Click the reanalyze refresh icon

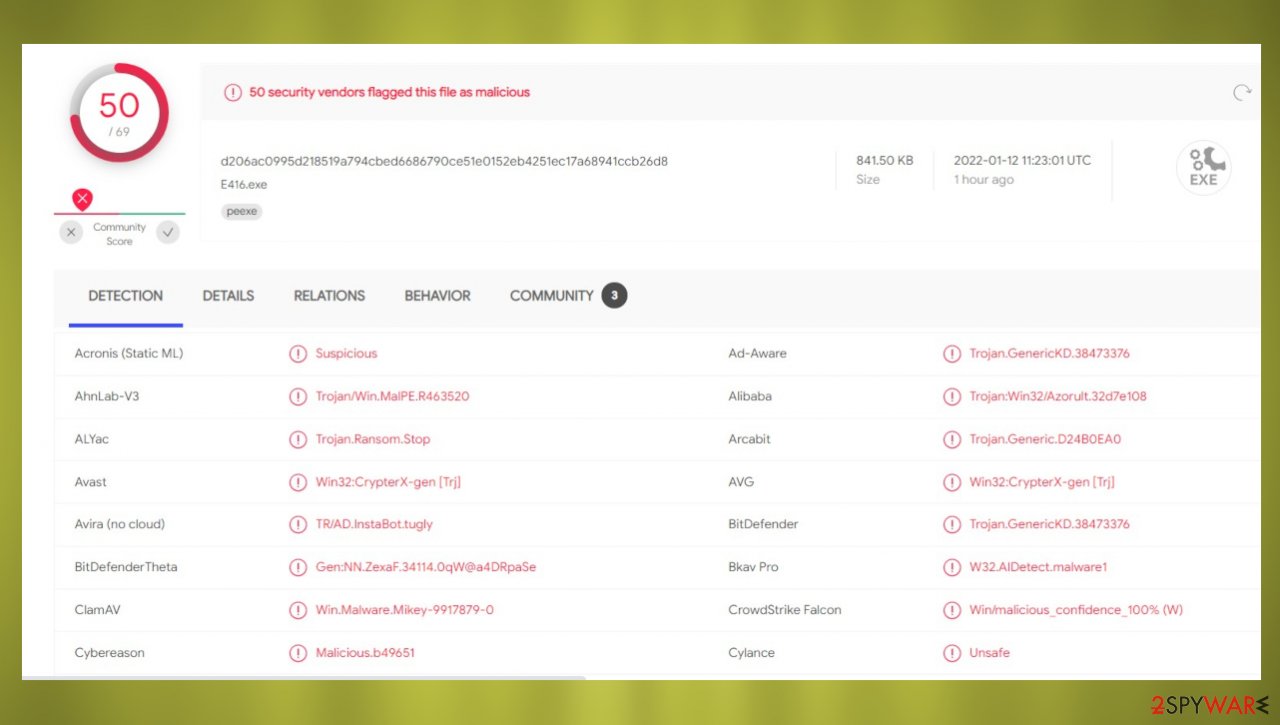pos(1242,92)
